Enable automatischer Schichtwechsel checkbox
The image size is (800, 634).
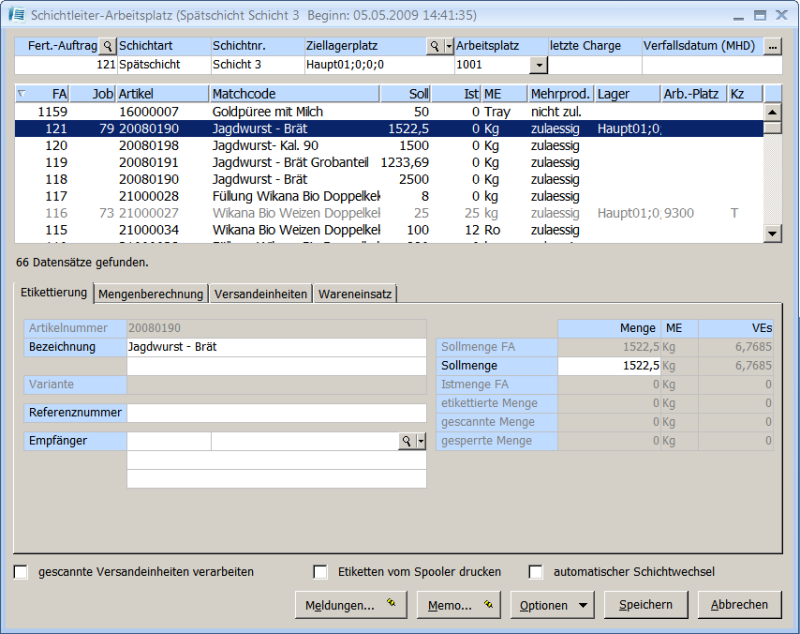536,572
